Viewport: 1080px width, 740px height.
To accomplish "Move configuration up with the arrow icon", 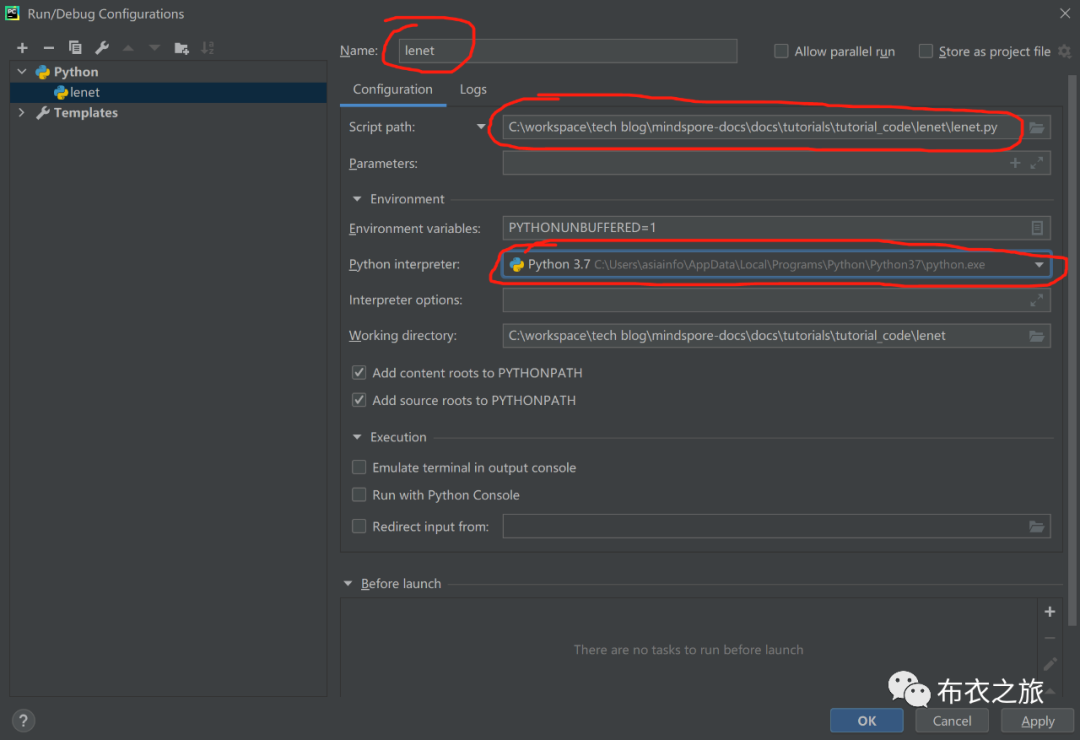I will (128, 48).
